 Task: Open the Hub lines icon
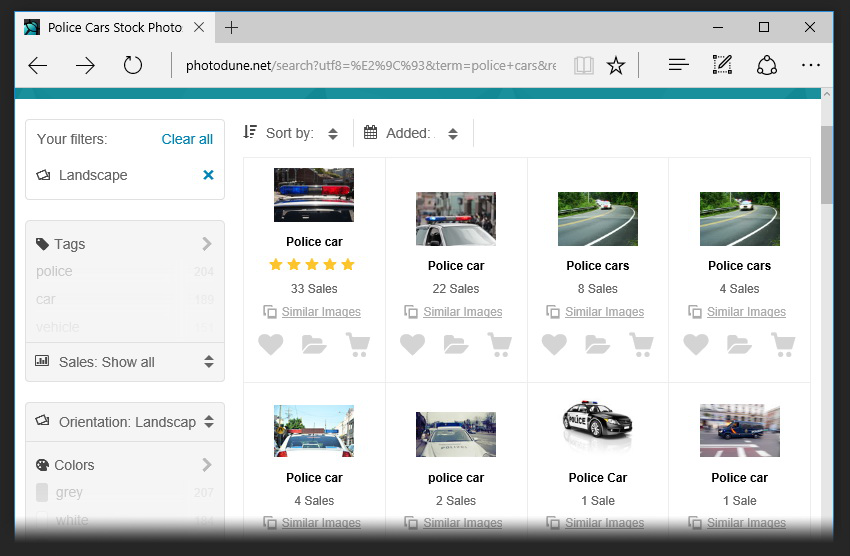pyautogui.click(x=678, y=66)
